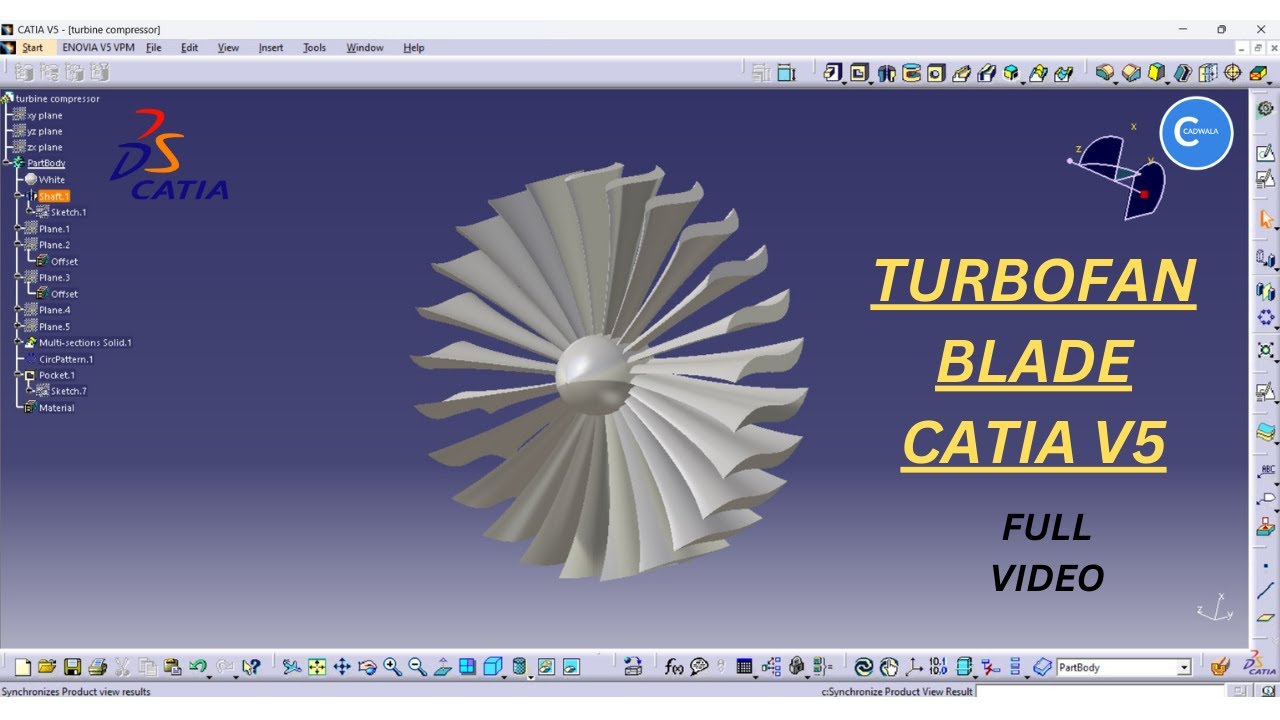The height and width of the screenshot is (720, 1280).
Task: Click the Thread/Tap target icon
Action: coord(1232,72)
